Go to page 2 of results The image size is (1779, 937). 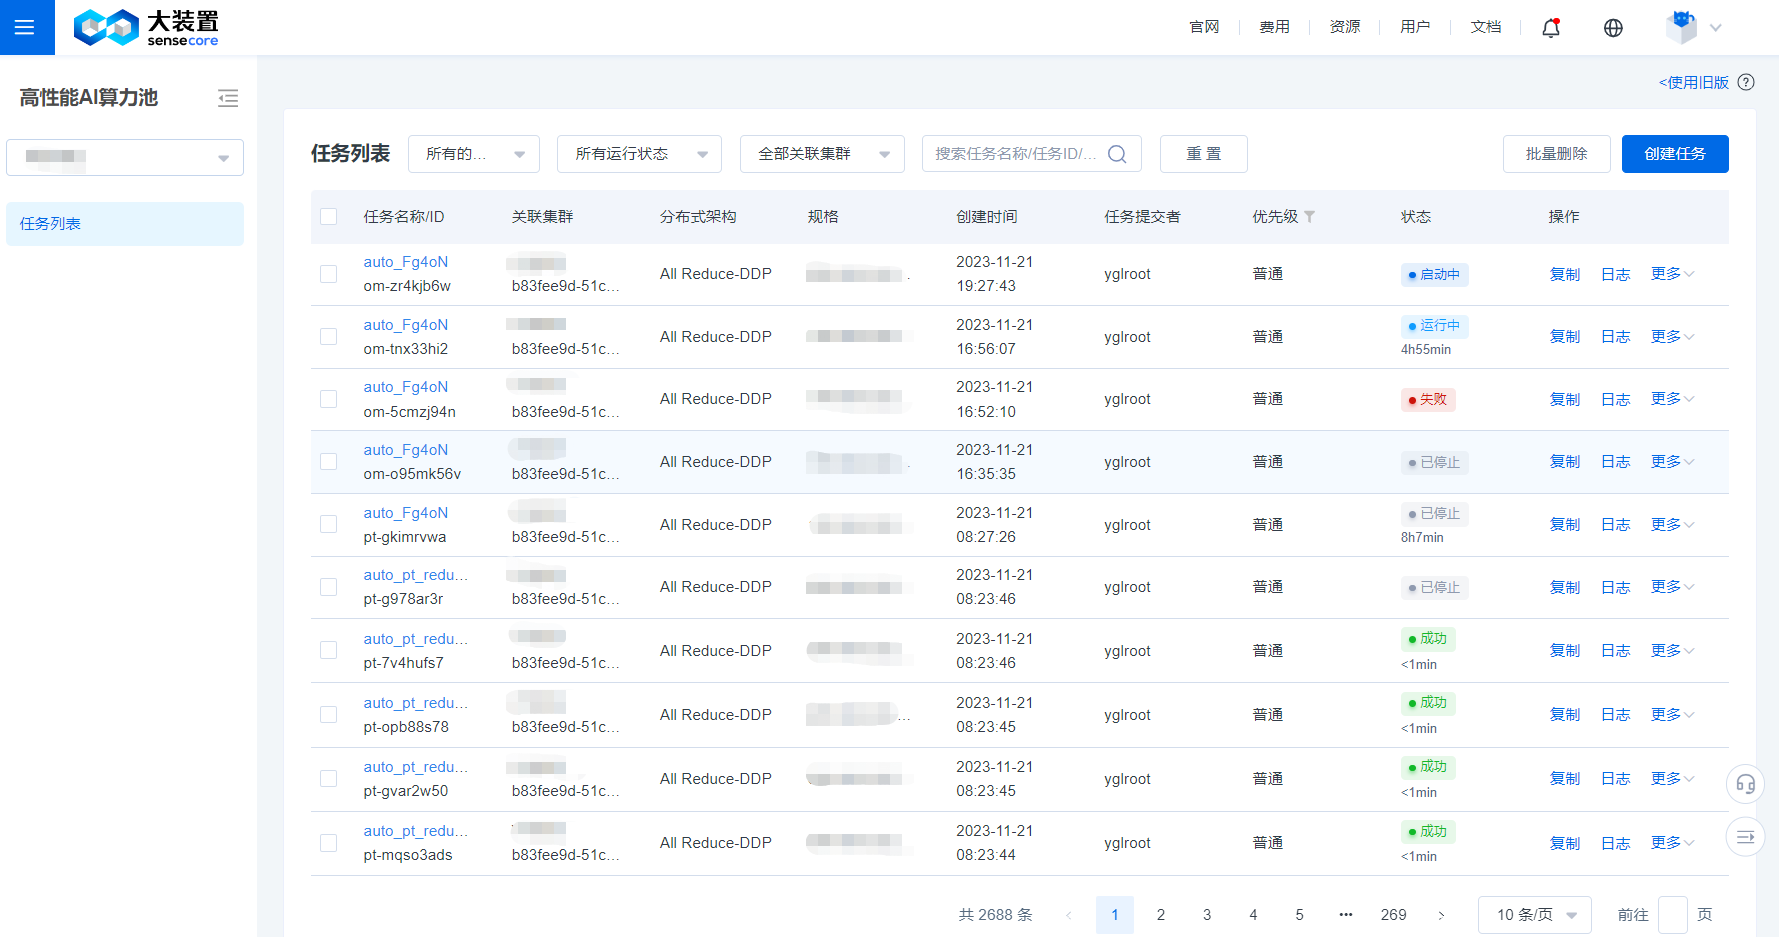[1161, 915]
